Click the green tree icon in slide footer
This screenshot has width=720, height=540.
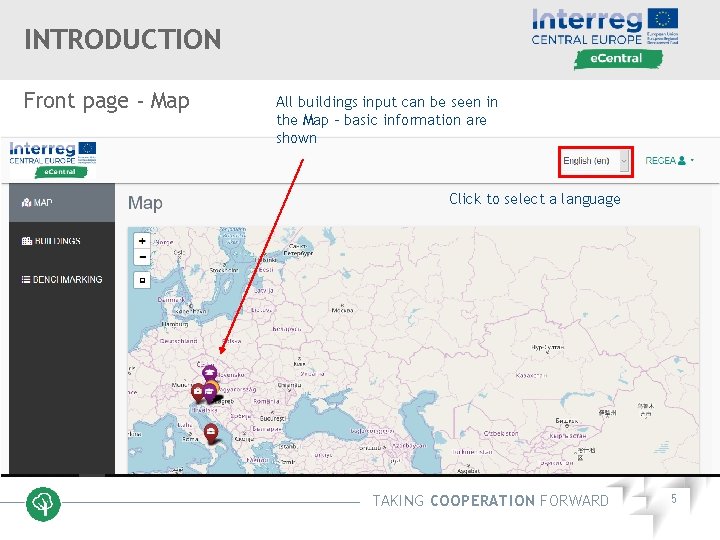click(43, 504)
